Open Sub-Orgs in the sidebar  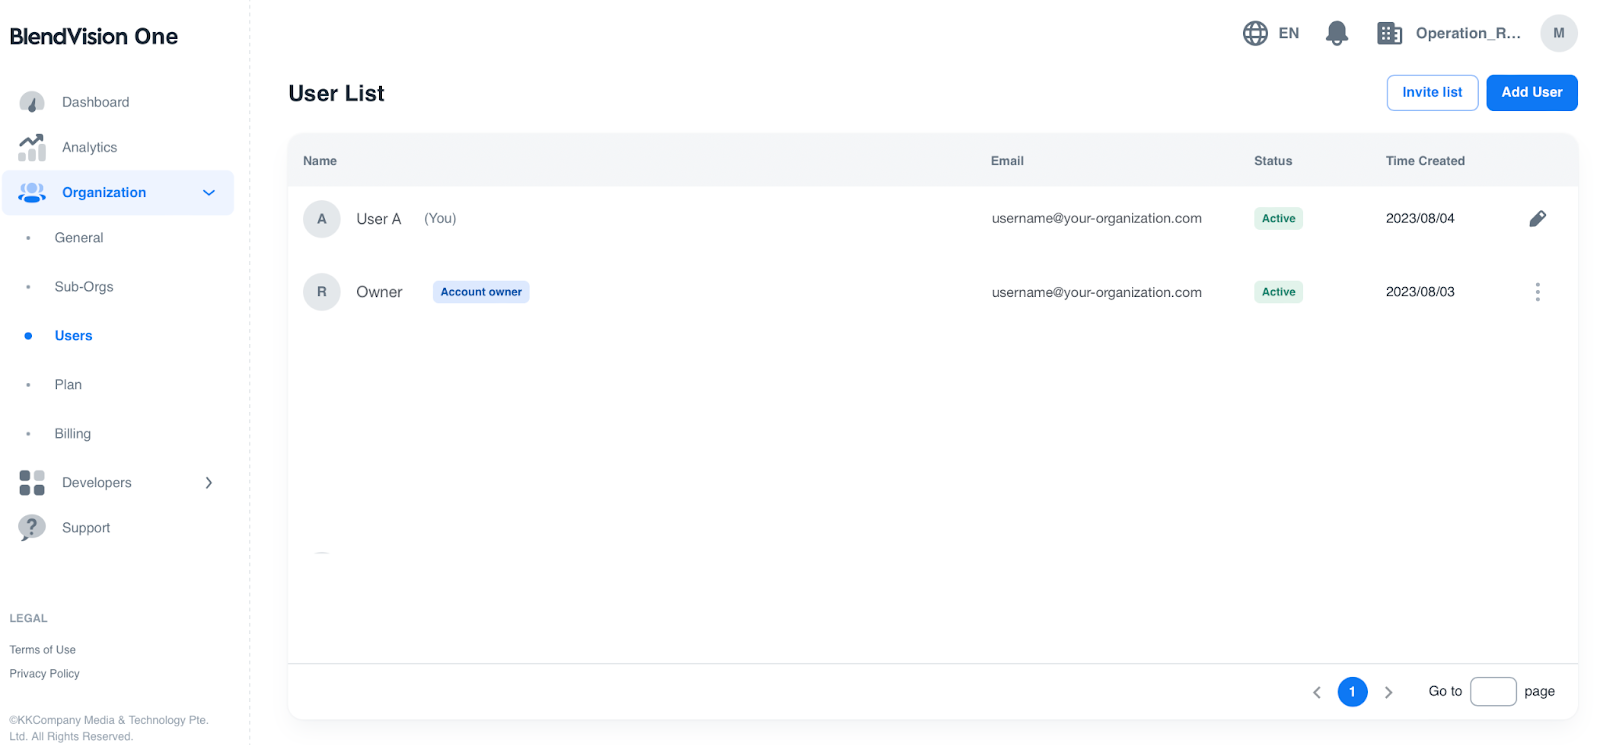pyautogui.click(x=84, y=287)
